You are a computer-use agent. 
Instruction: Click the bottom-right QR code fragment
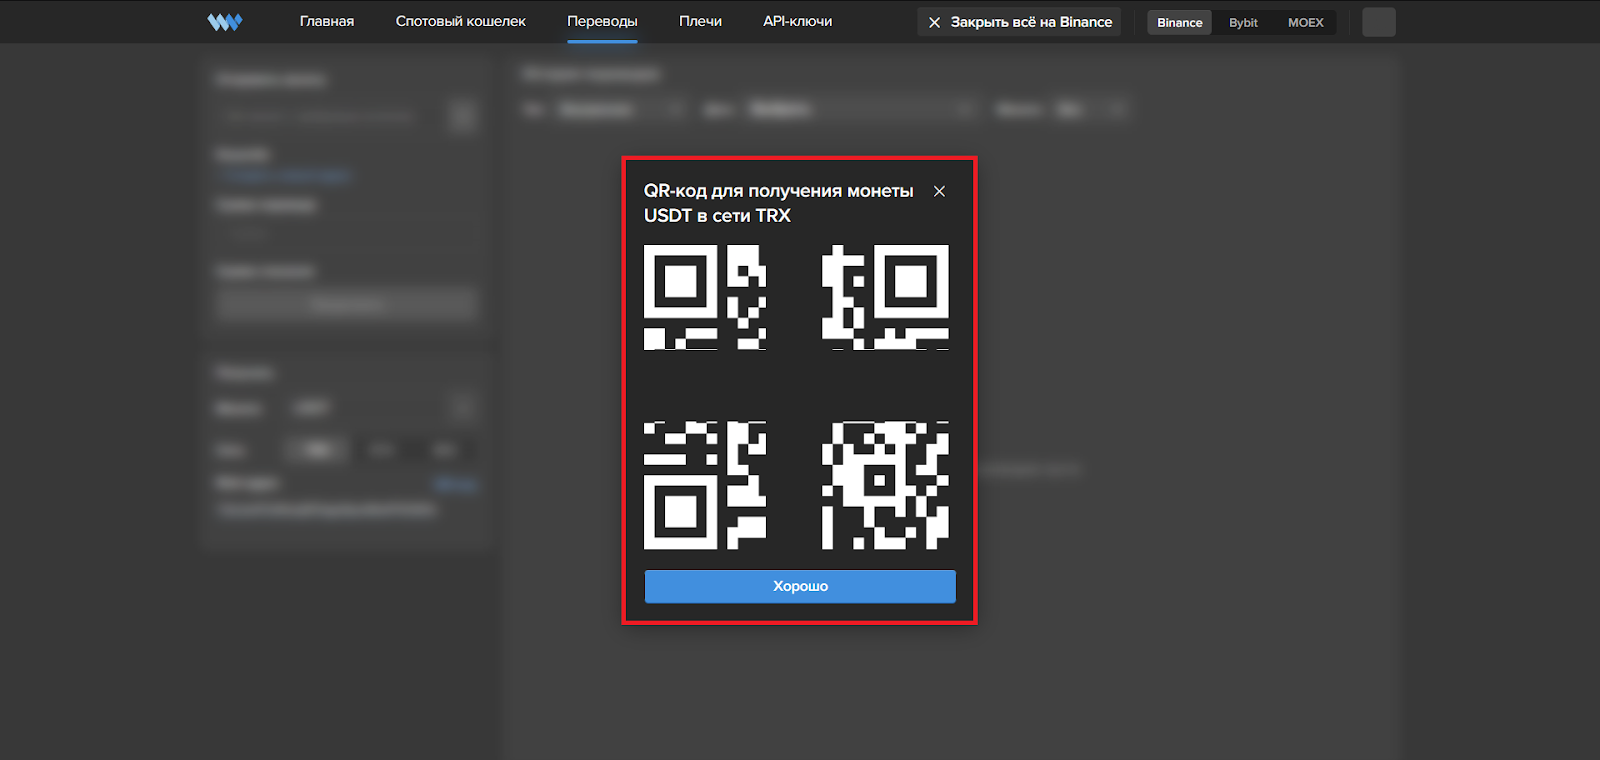[885, 485]
